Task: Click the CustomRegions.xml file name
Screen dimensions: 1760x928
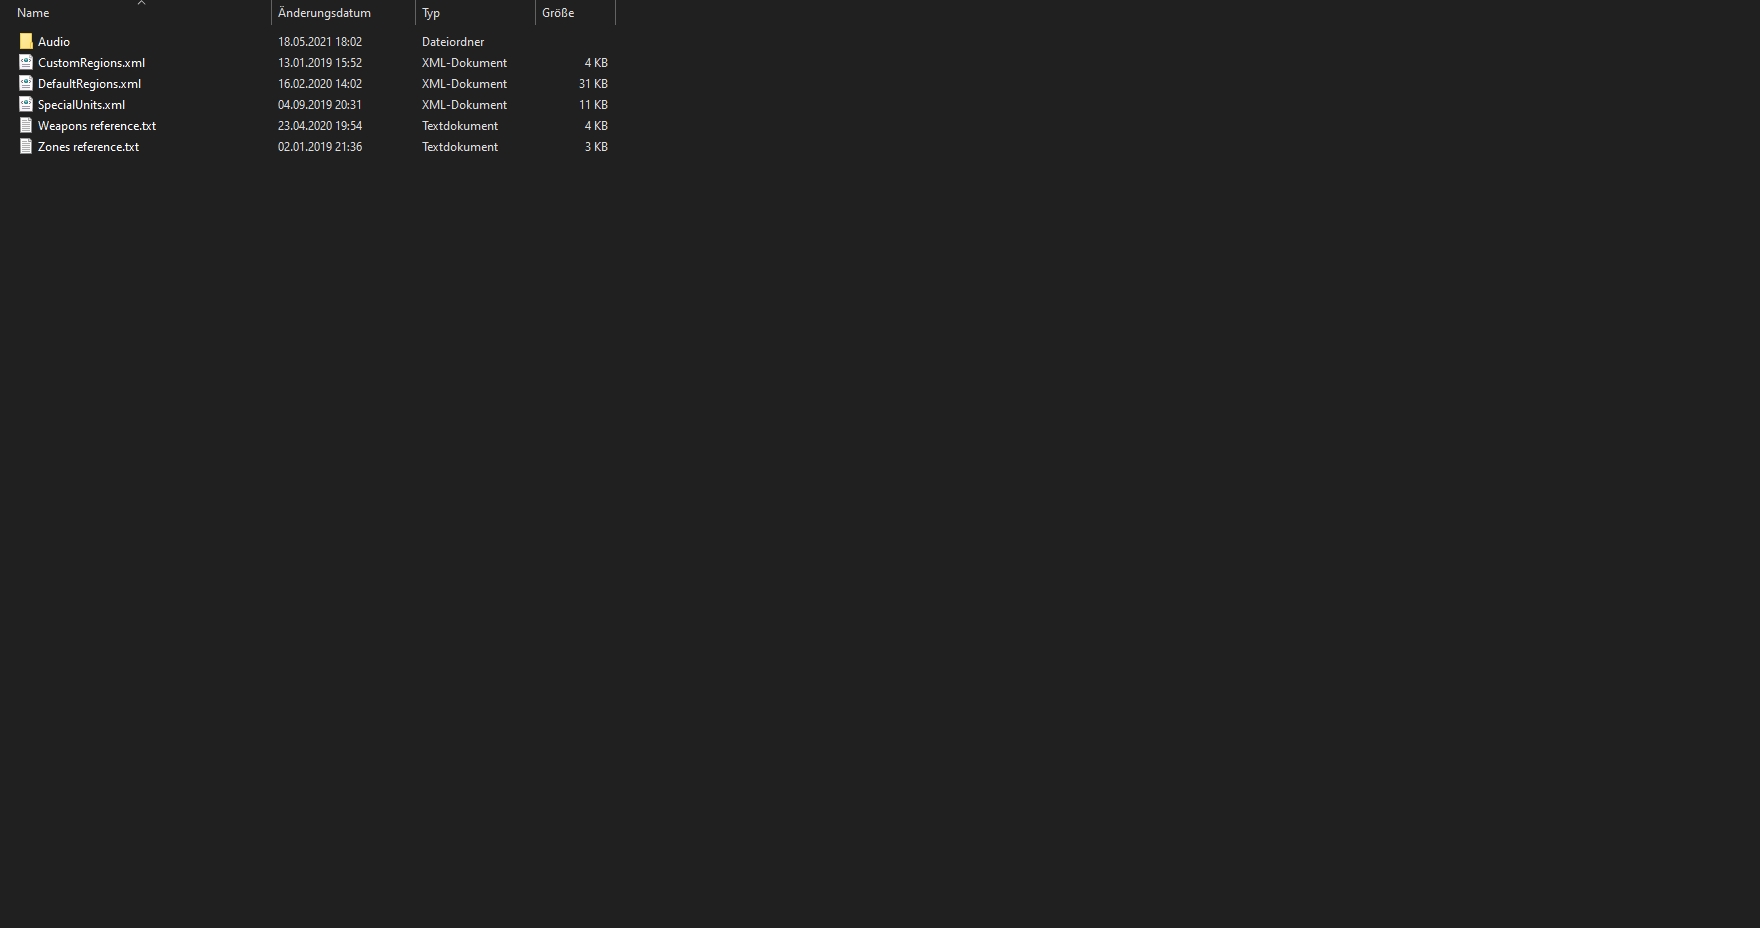Action: [91, 63]
